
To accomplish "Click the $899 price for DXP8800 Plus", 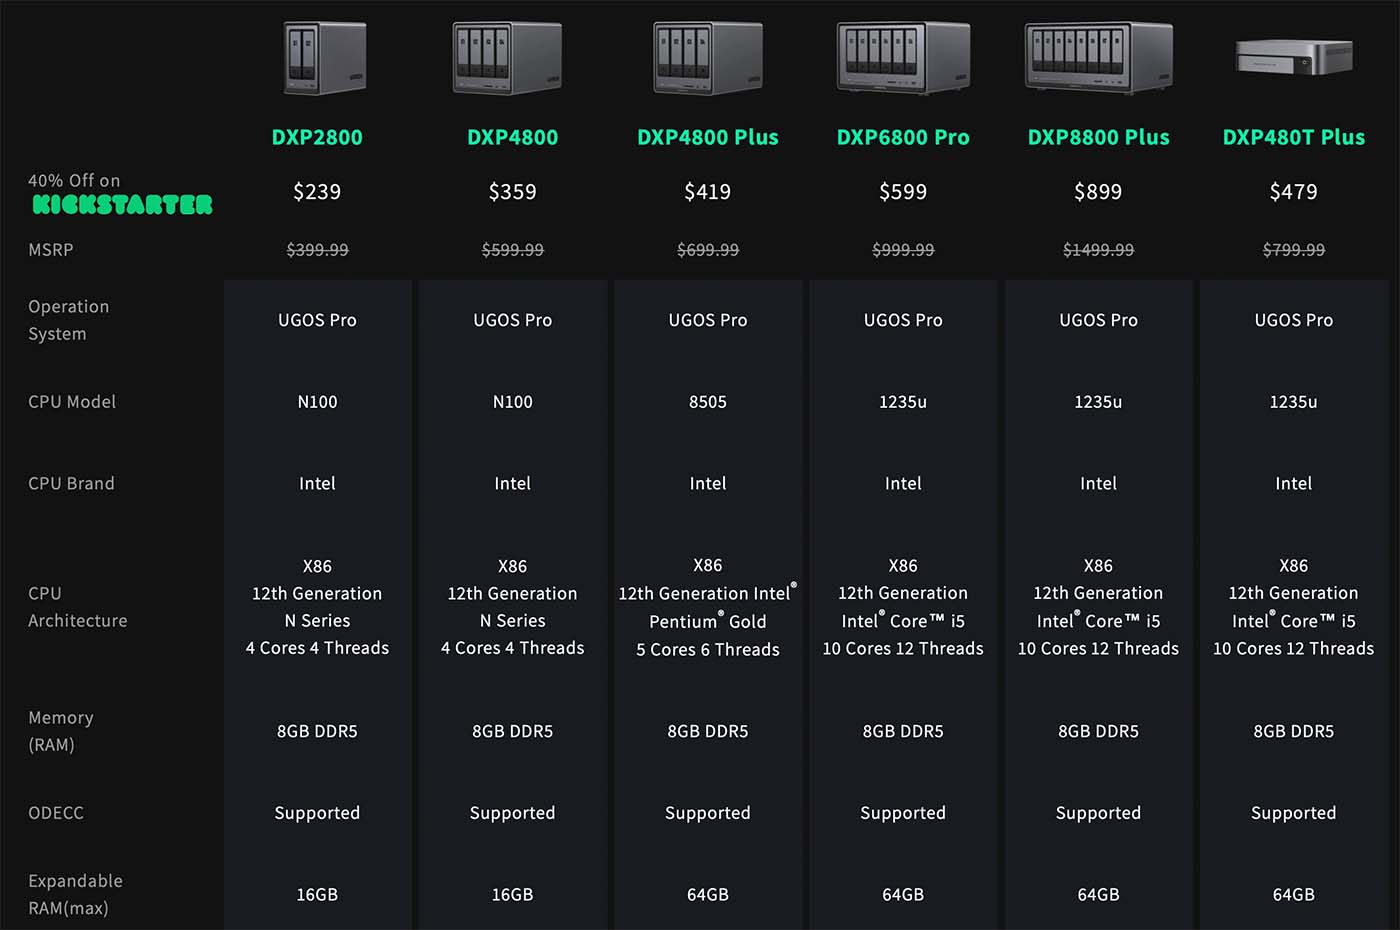I will (x=1098, y=191).
